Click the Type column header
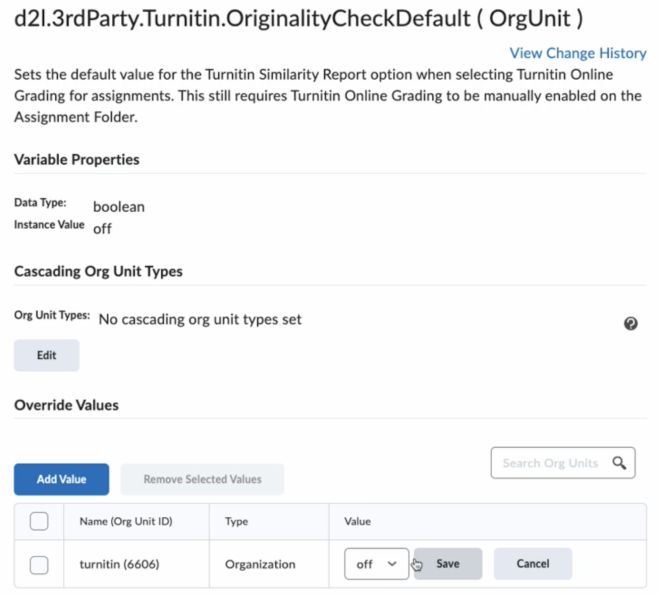This screenshot has width=658, height=595. (x=236, y=522)
